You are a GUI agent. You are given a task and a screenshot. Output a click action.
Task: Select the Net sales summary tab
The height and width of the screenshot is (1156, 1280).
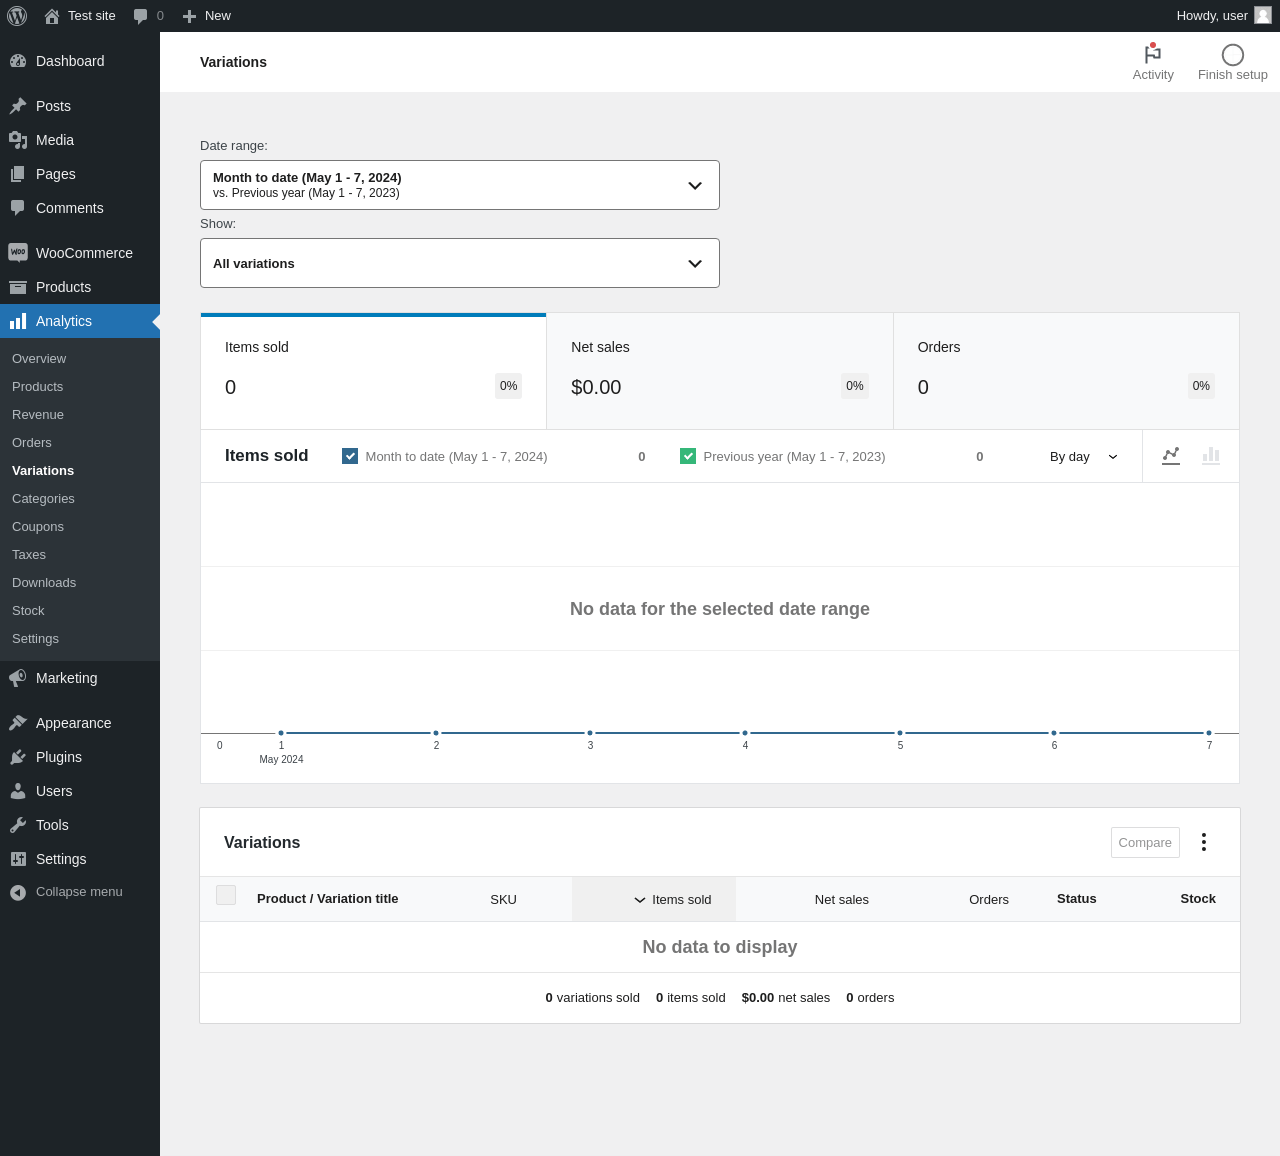(719, 371)
